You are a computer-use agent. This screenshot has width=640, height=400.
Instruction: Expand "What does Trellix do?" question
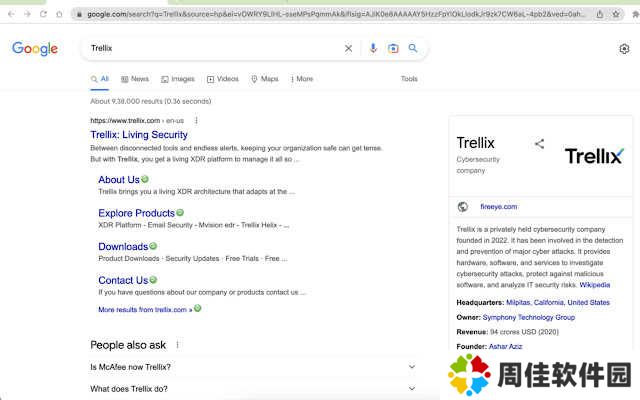[x=411, y=389]
